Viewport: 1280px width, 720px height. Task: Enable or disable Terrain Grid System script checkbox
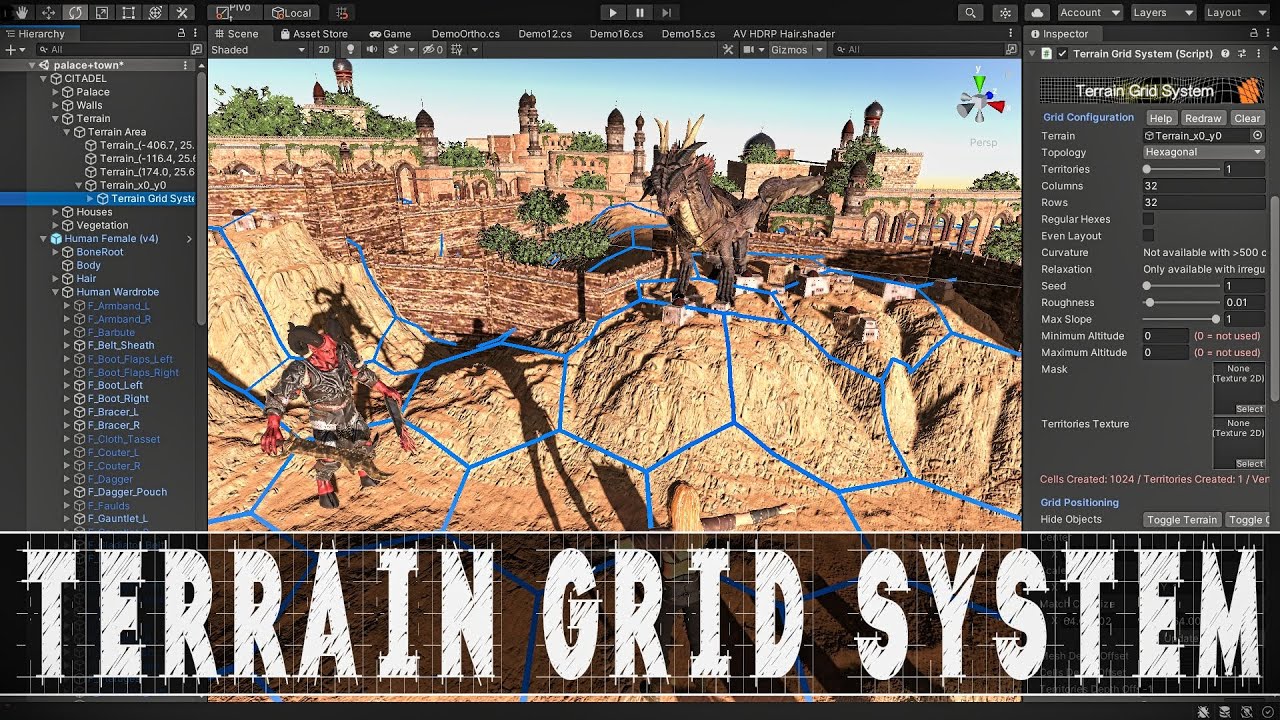1062,54
